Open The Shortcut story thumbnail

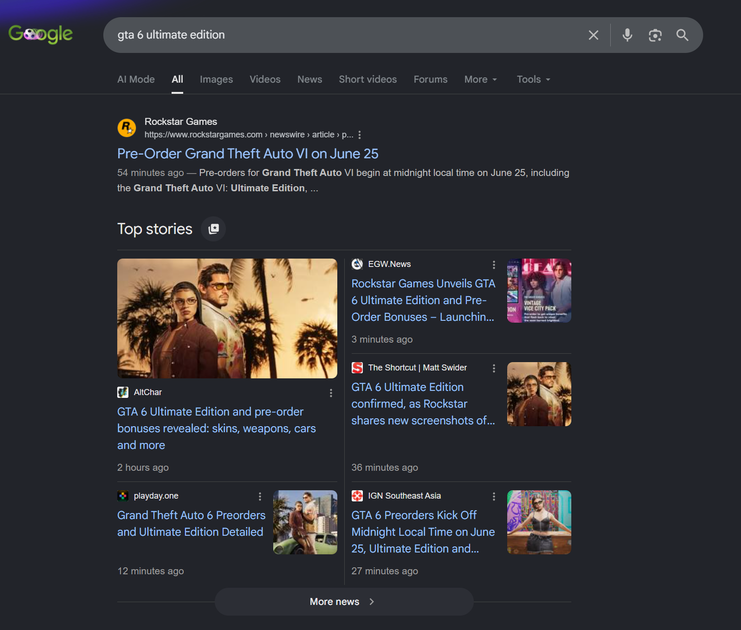click(539, 394)
